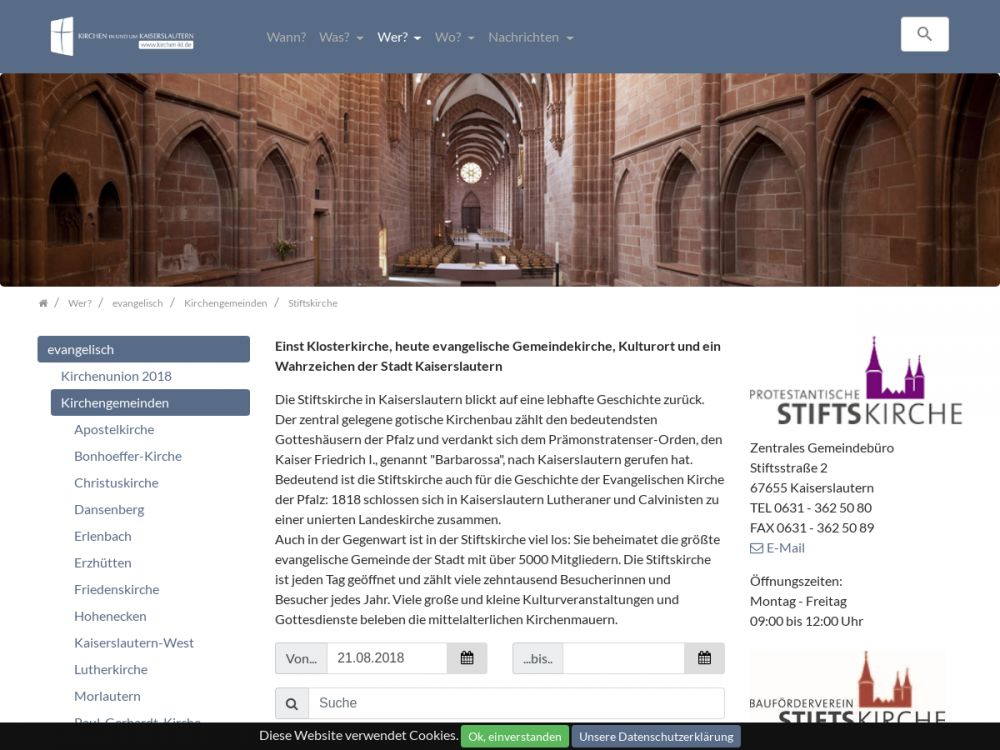
Task: Open Unsere Datenschutzerklärung
Action: coord(656,737)
